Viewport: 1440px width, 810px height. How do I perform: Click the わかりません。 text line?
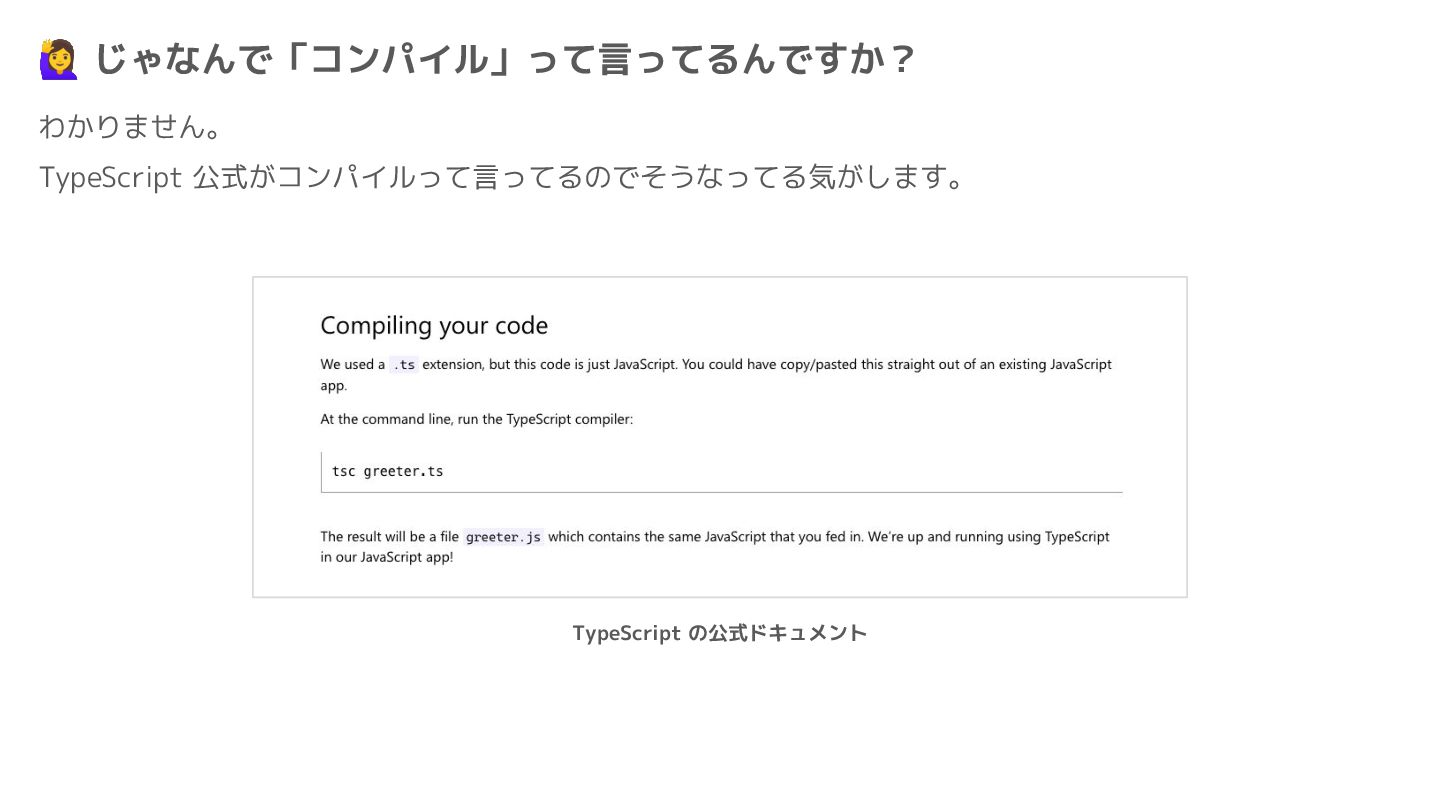coord(130,127)
